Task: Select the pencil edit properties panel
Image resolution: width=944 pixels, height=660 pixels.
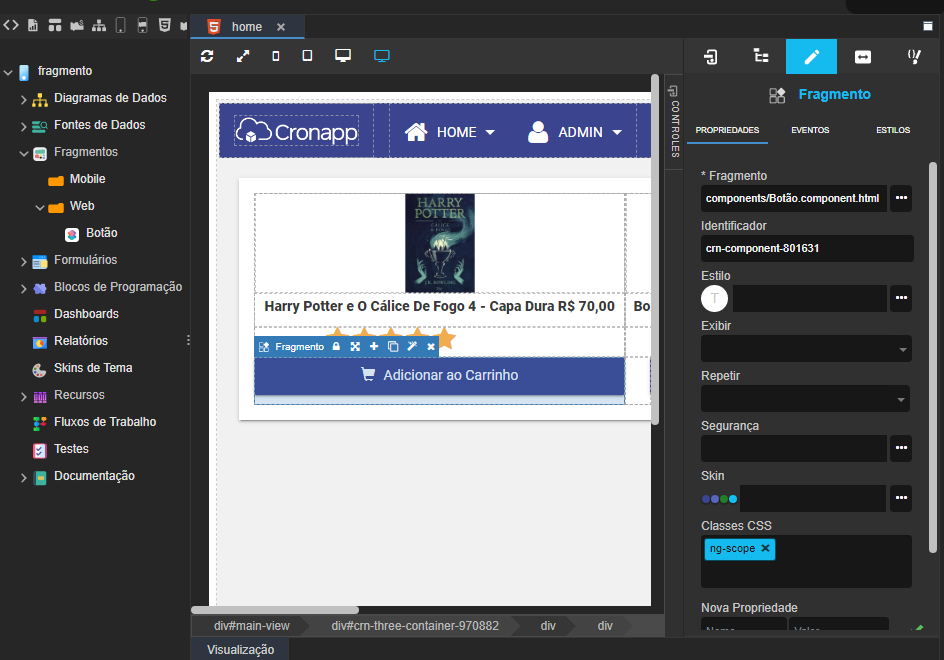Action: point(812,57)
